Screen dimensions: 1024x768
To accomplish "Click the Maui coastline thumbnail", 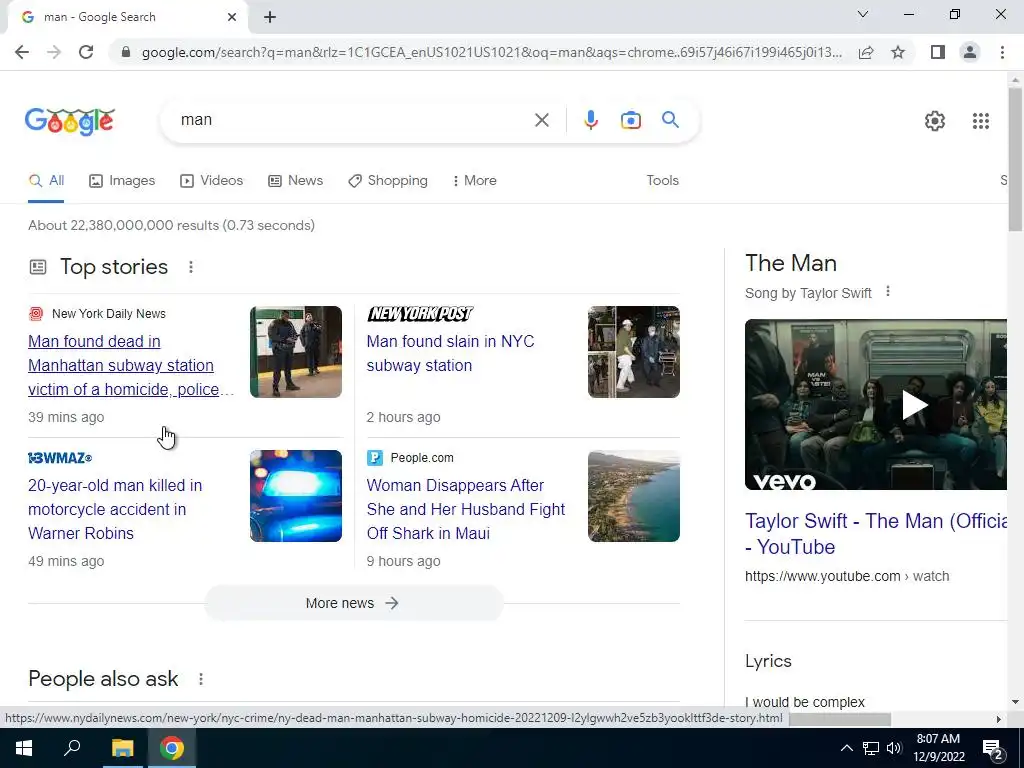I will (633, 496).
